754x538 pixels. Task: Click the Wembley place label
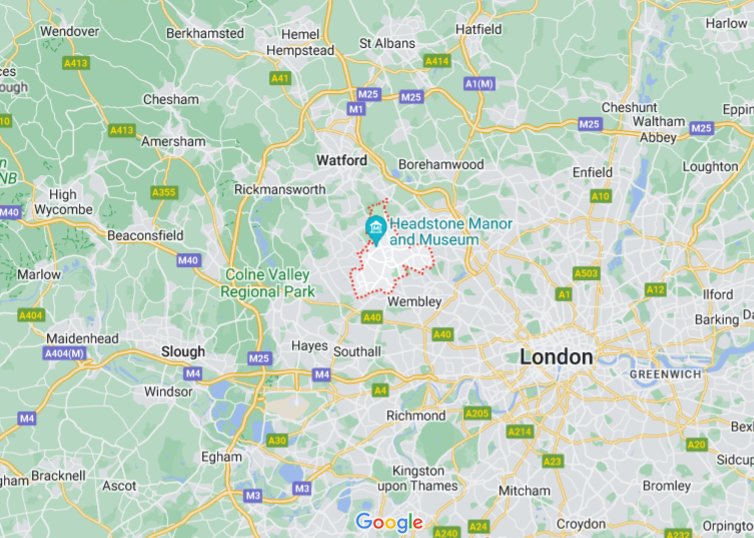pyautogui.click(x=414, y=302)
